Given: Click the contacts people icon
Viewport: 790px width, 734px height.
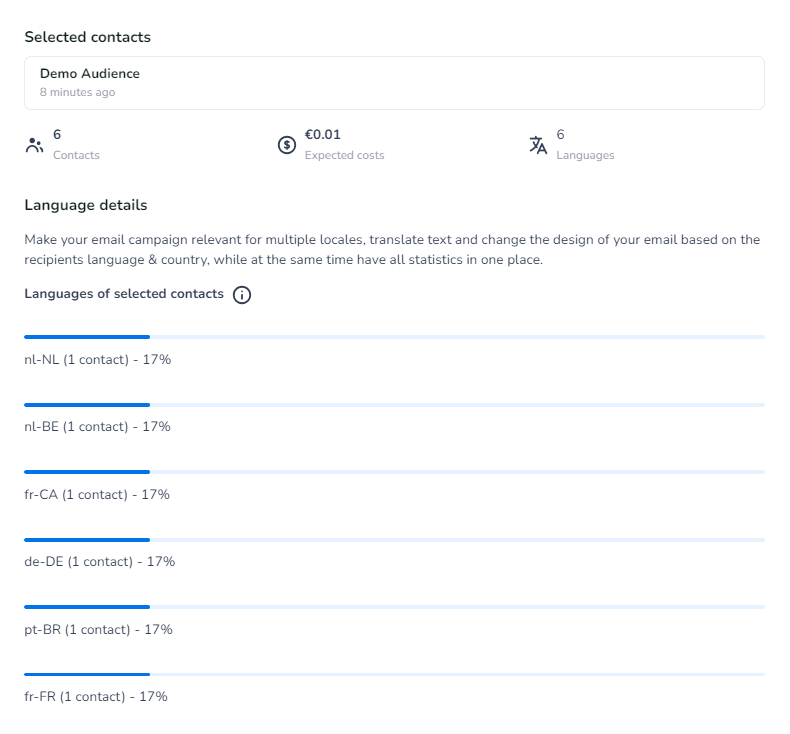Looking at the screenshot, I should tap(34, 145).
